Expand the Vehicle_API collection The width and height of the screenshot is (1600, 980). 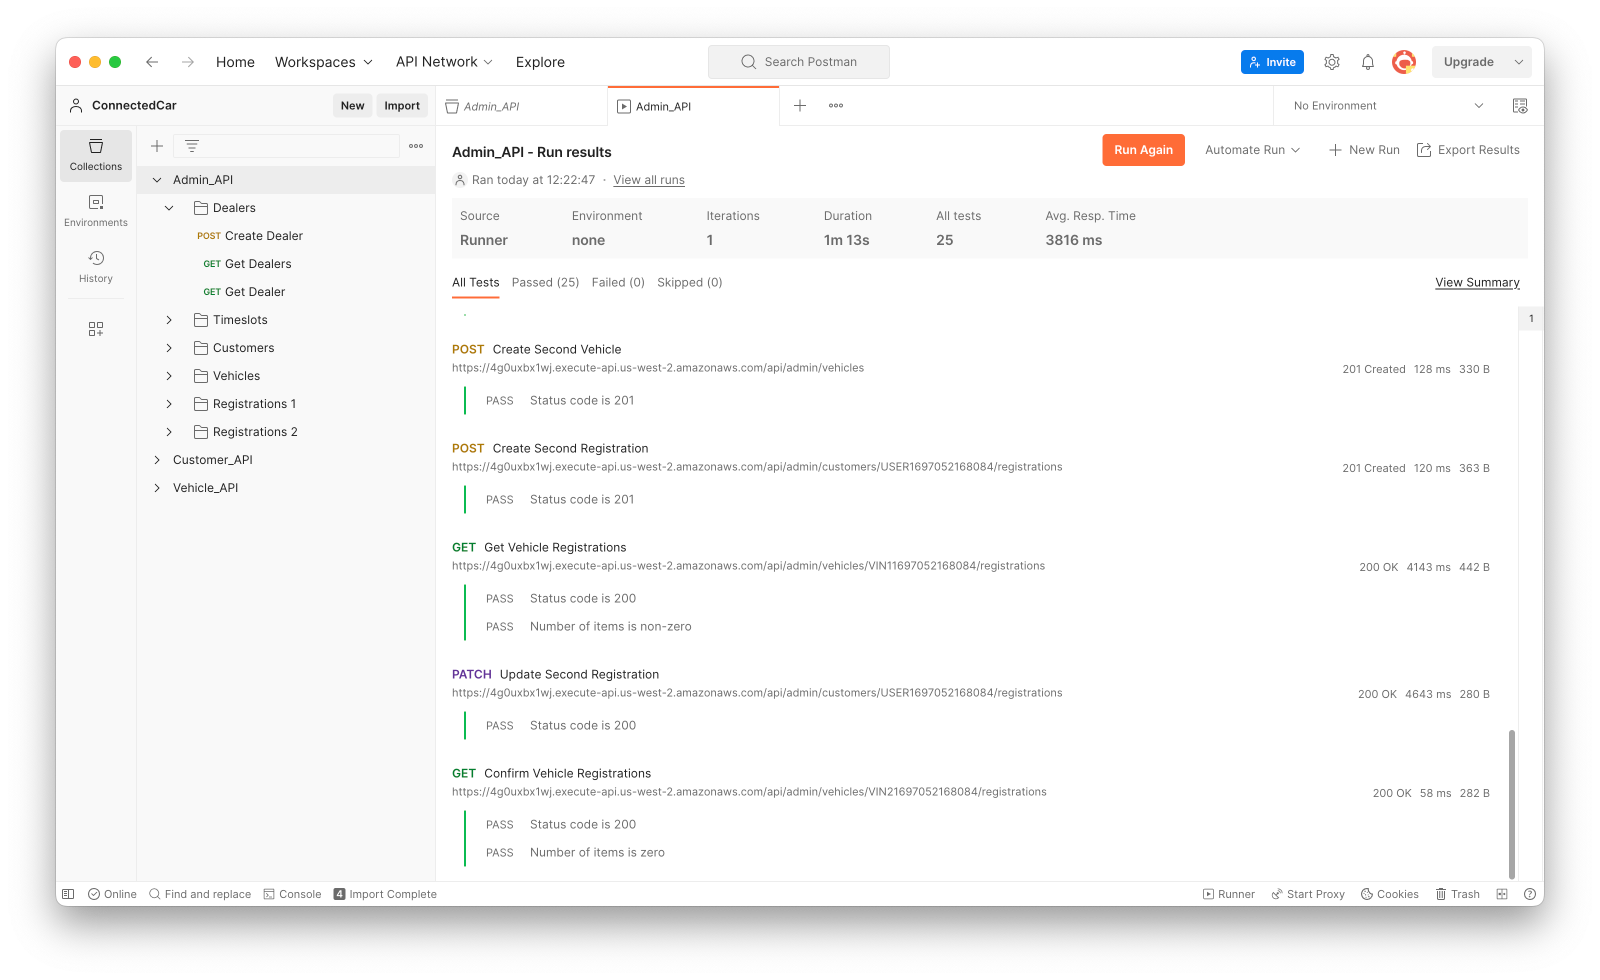click(x=157, y=488)
